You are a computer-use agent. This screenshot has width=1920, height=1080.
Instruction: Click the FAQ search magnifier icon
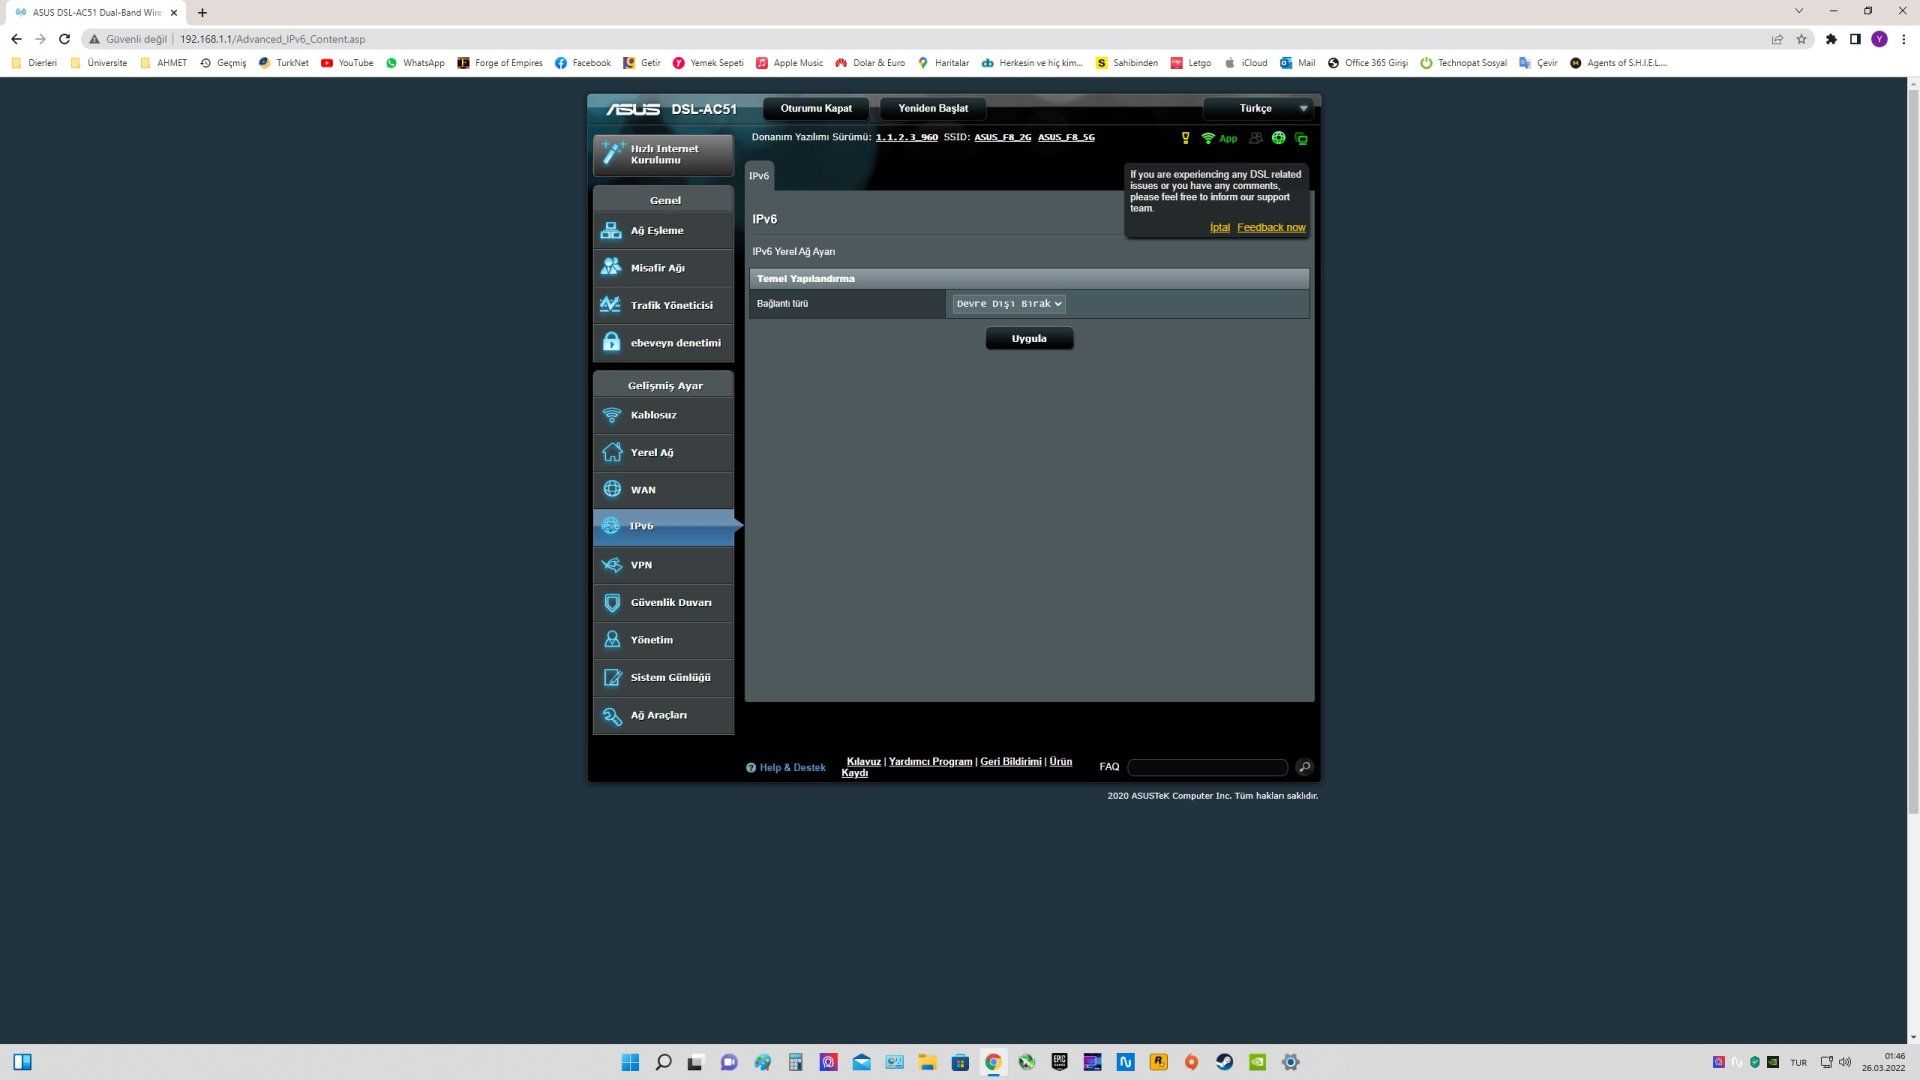pyautogui.click(x=1304, y=767)
